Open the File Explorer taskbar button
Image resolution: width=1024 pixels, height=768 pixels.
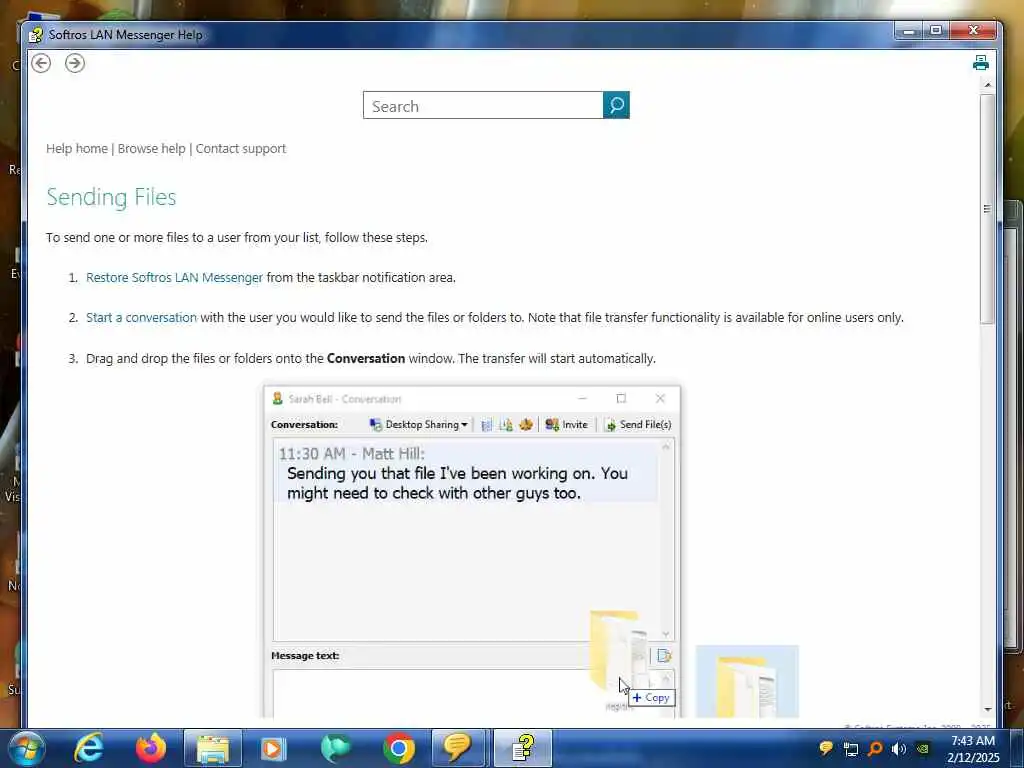tap(213, 748)
